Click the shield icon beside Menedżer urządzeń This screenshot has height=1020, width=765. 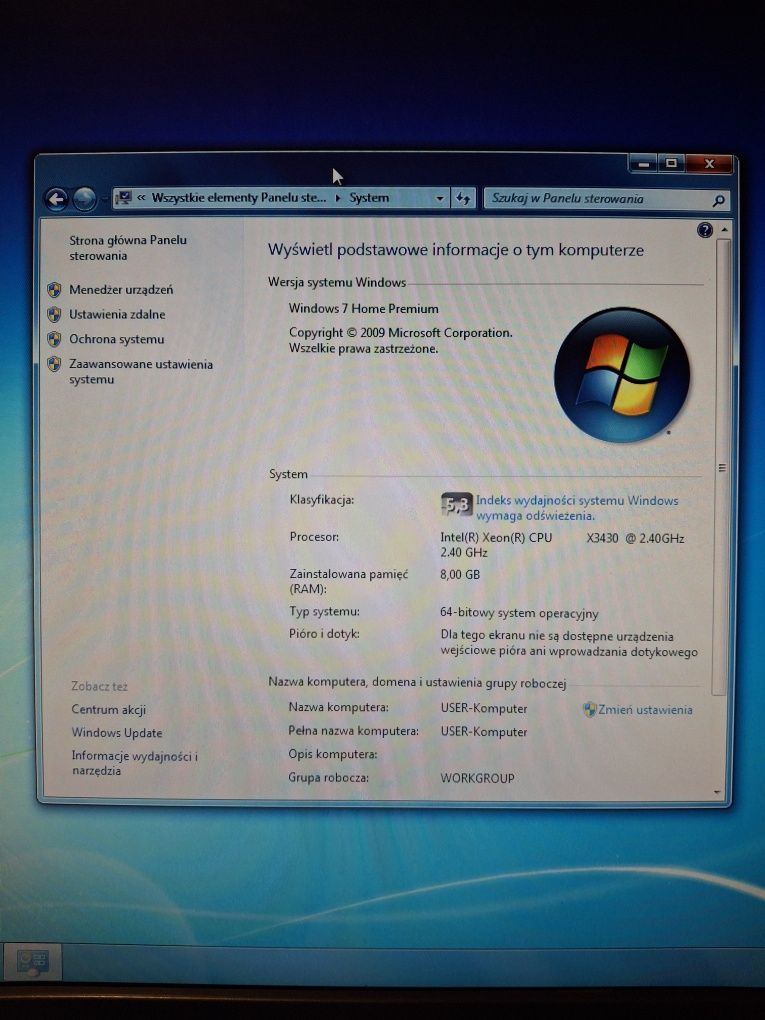[x=55, y=289]
